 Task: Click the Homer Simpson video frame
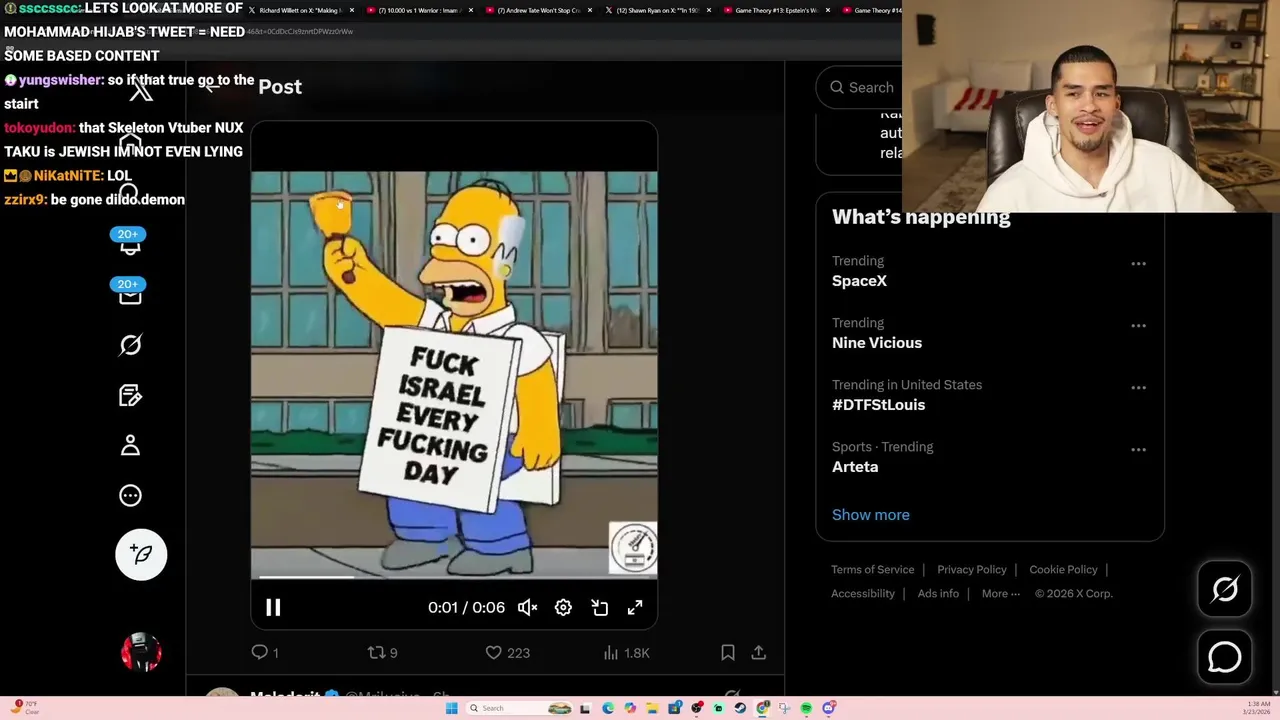[x=454, y=375]
